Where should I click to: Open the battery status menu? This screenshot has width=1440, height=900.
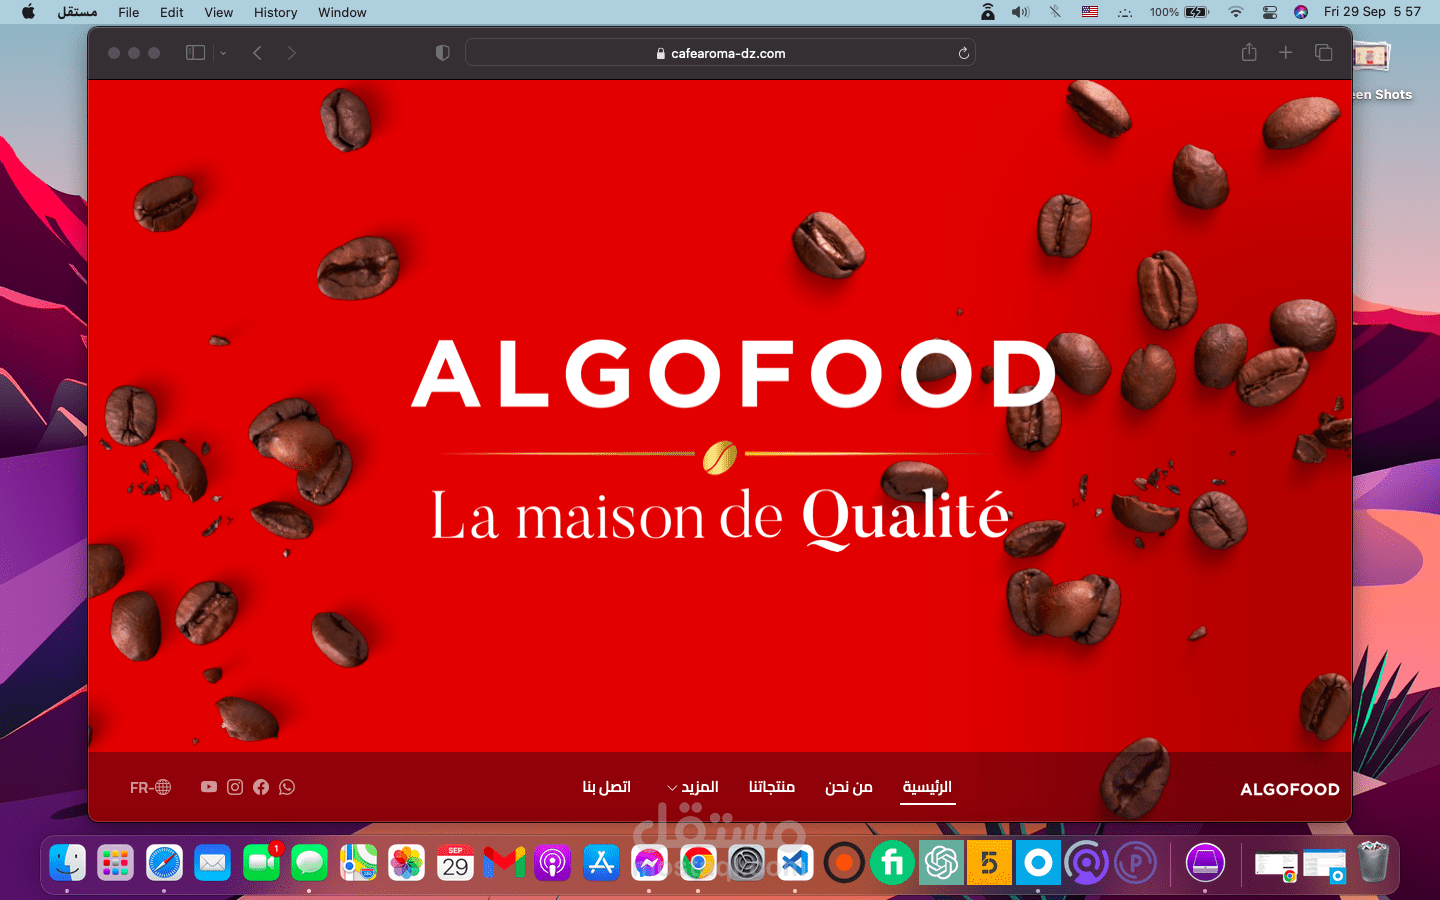[1180, 12]
